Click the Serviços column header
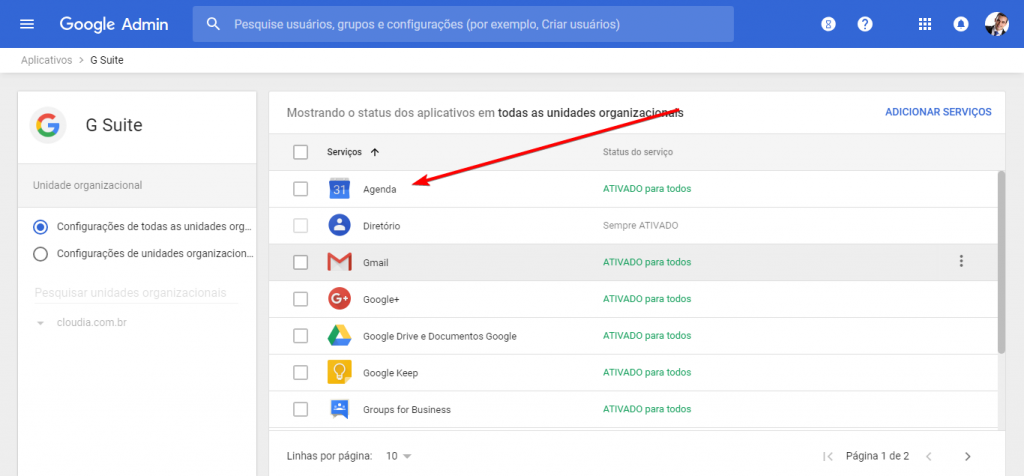 tap(344, 152)
